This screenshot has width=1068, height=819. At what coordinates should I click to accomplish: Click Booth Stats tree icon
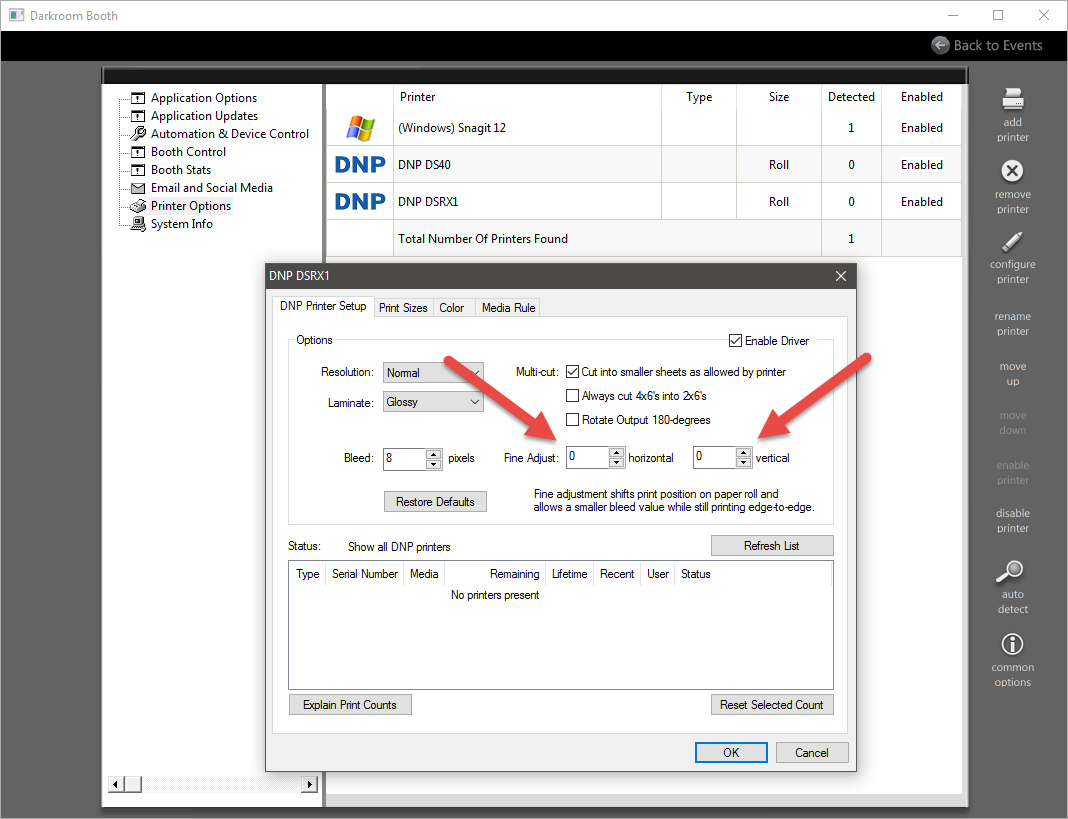(138, 170)
